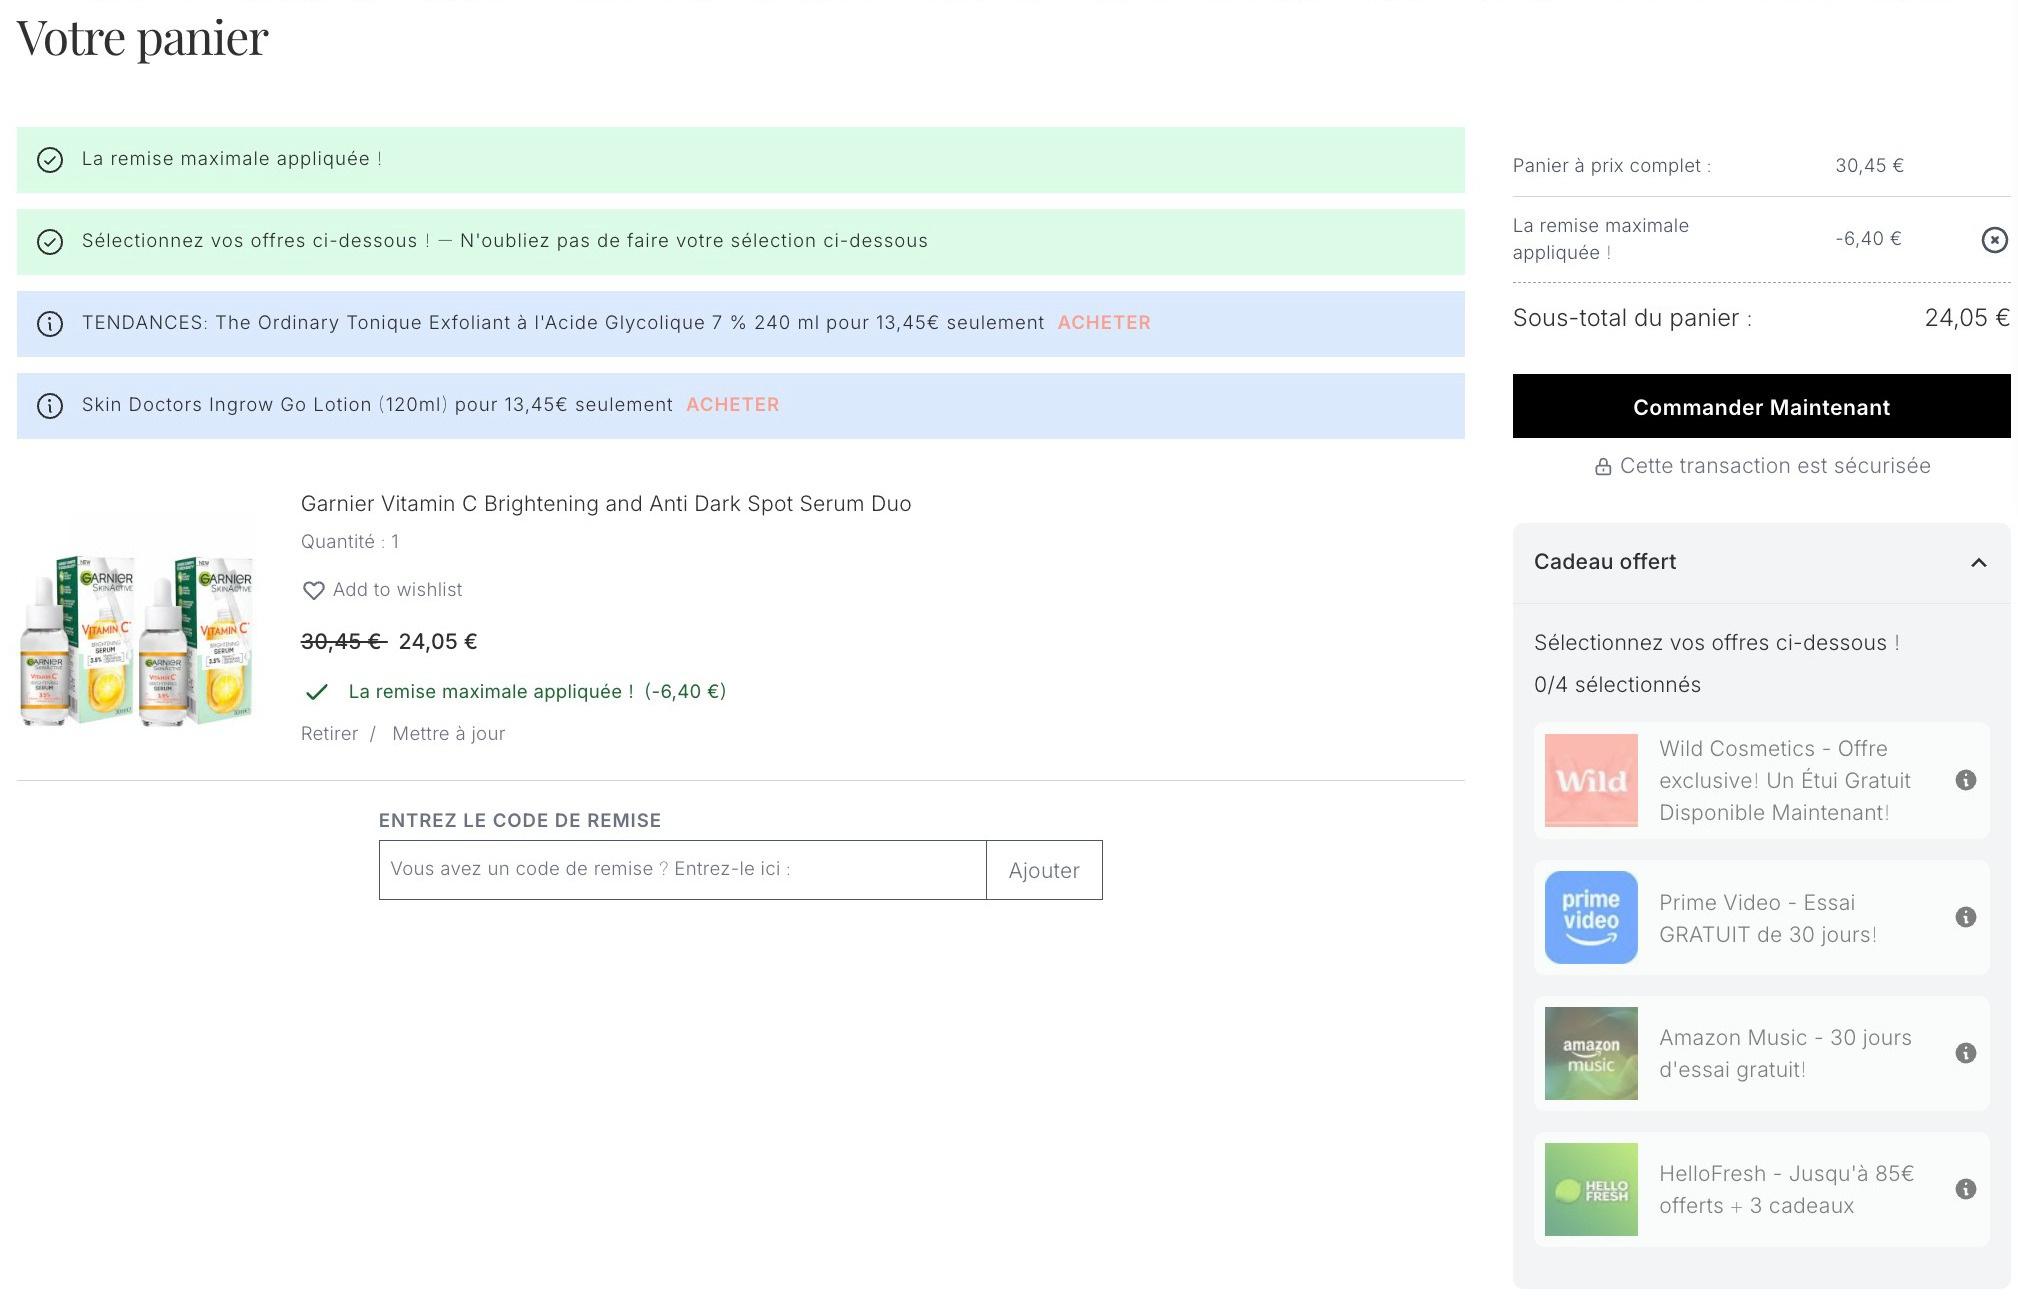
Task: Choose Prime Video Essai GRATUIT offer text
Action: click(x=1767, y=919)
